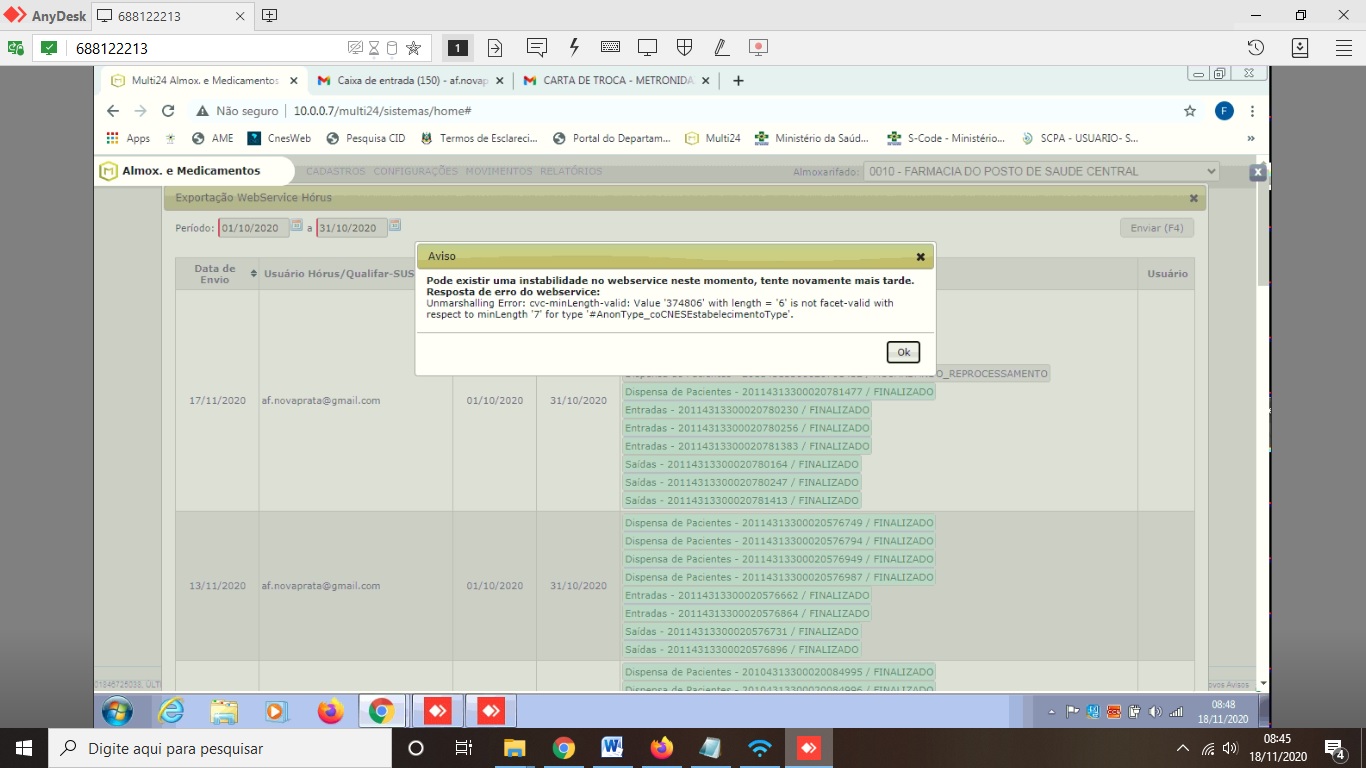Dismiss the Aviso dialog with Ok
The height and width of the screenshot is (768, 1366).
pos(902,352)
